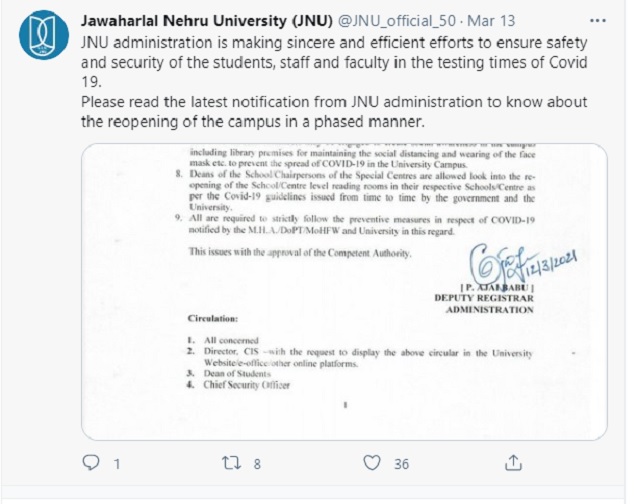The image size is (638, 504).
Task: Click the 'DEPUTY REGISTRAR' text in document
Action: 483,298
